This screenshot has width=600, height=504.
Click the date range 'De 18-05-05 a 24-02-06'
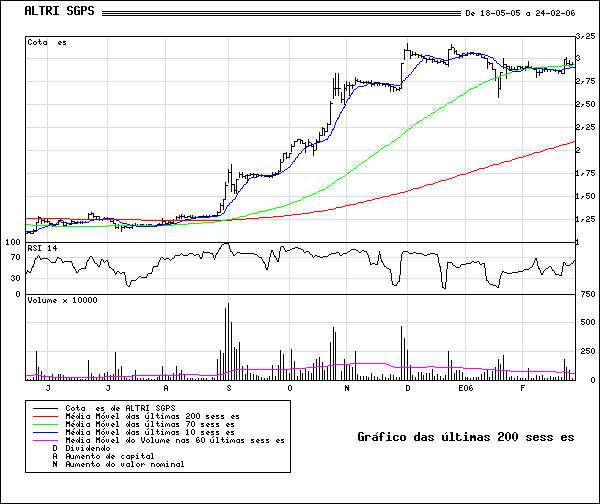point(520,13)
